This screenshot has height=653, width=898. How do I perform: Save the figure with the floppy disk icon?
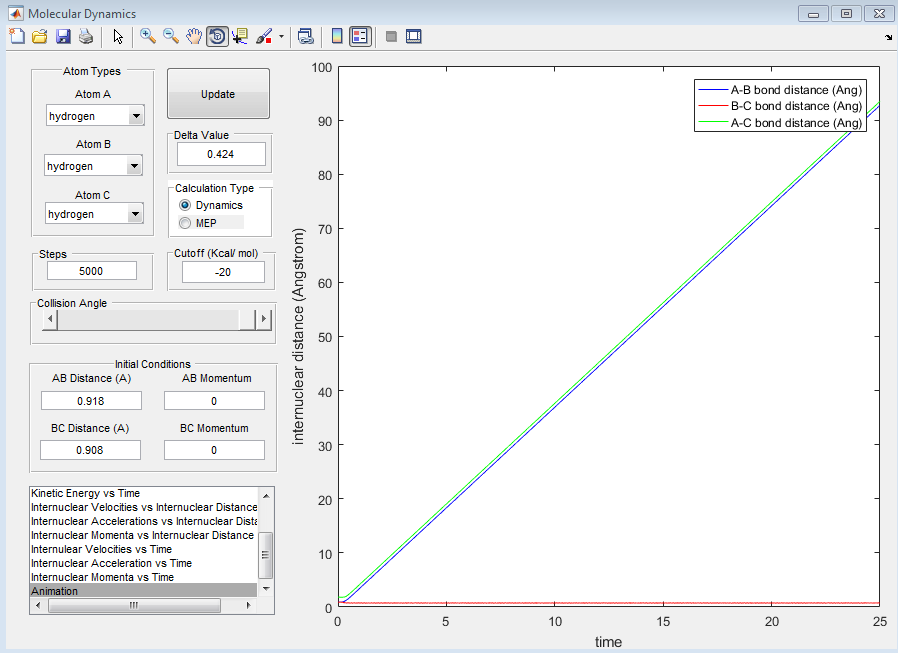63,37
